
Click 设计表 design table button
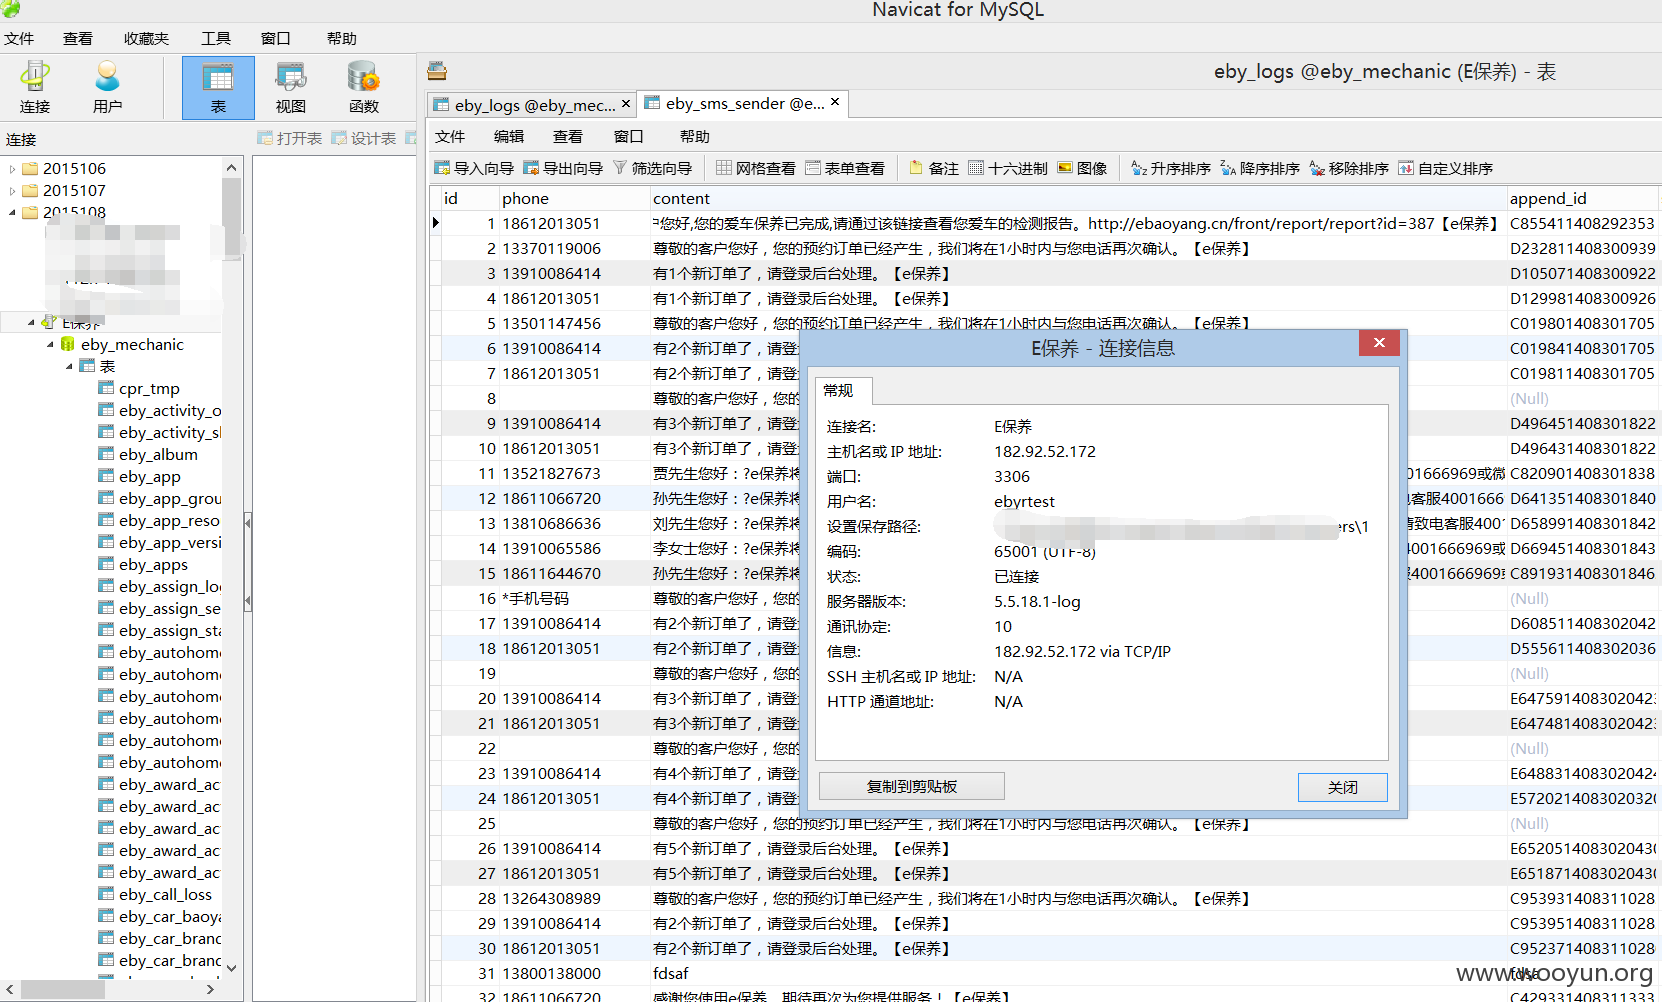coord(363,138)
